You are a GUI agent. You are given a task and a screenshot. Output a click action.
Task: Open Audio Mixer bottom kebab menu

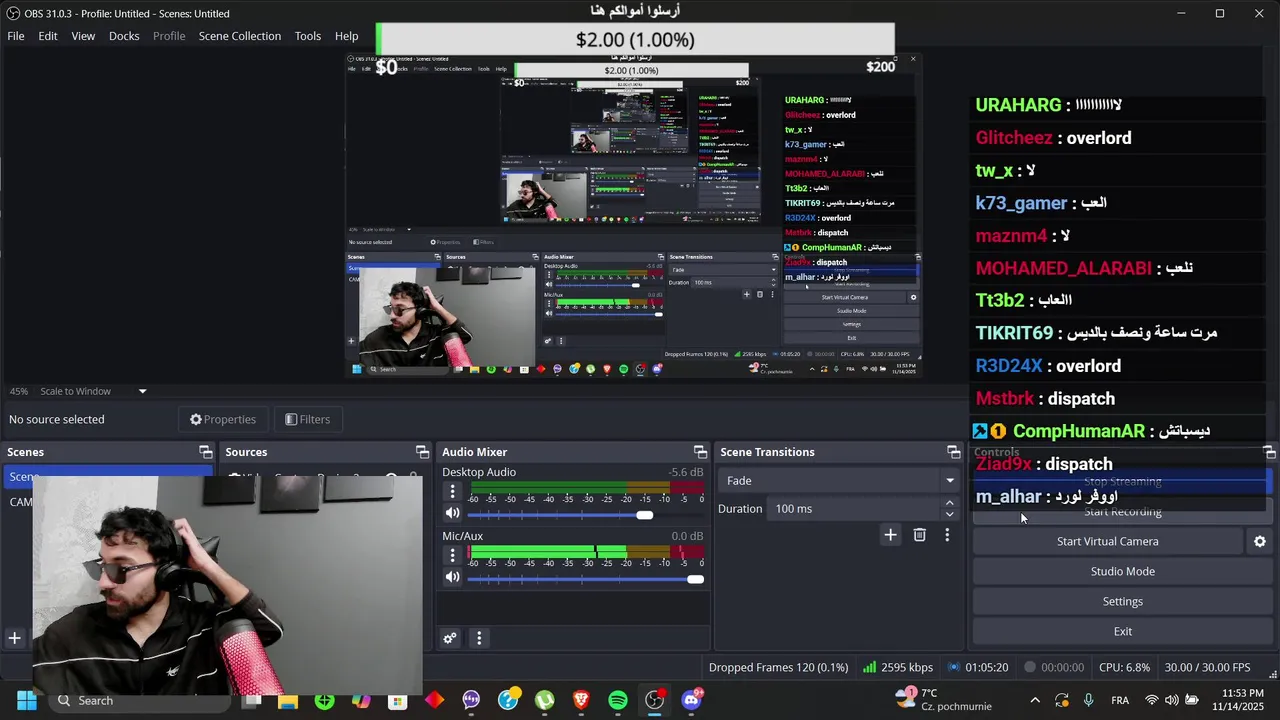pyautogui.click(x=479, y=638)
